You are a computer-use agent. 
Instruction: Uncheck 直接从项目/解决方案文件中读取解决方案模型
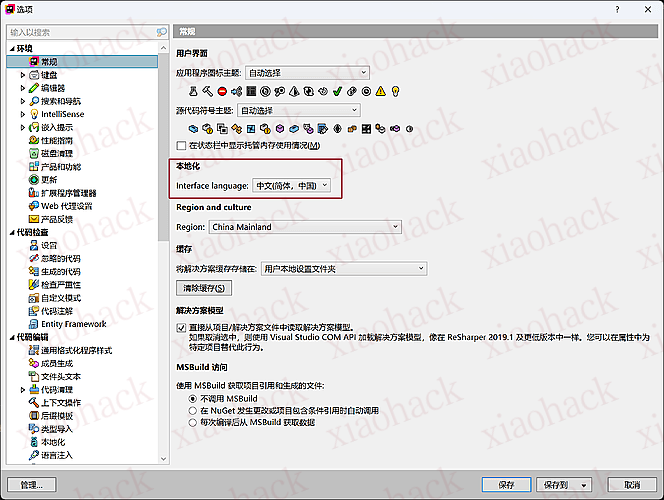point(181,328)
